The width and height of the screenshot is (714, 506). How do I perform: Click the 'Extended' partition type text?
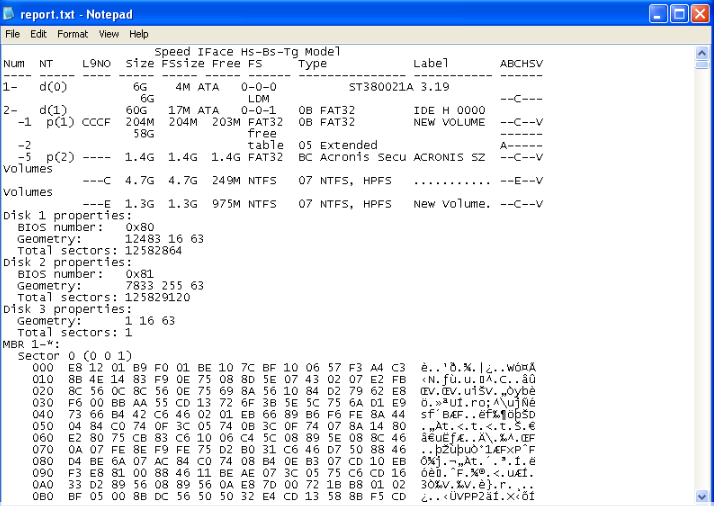(x=346, y=145)
